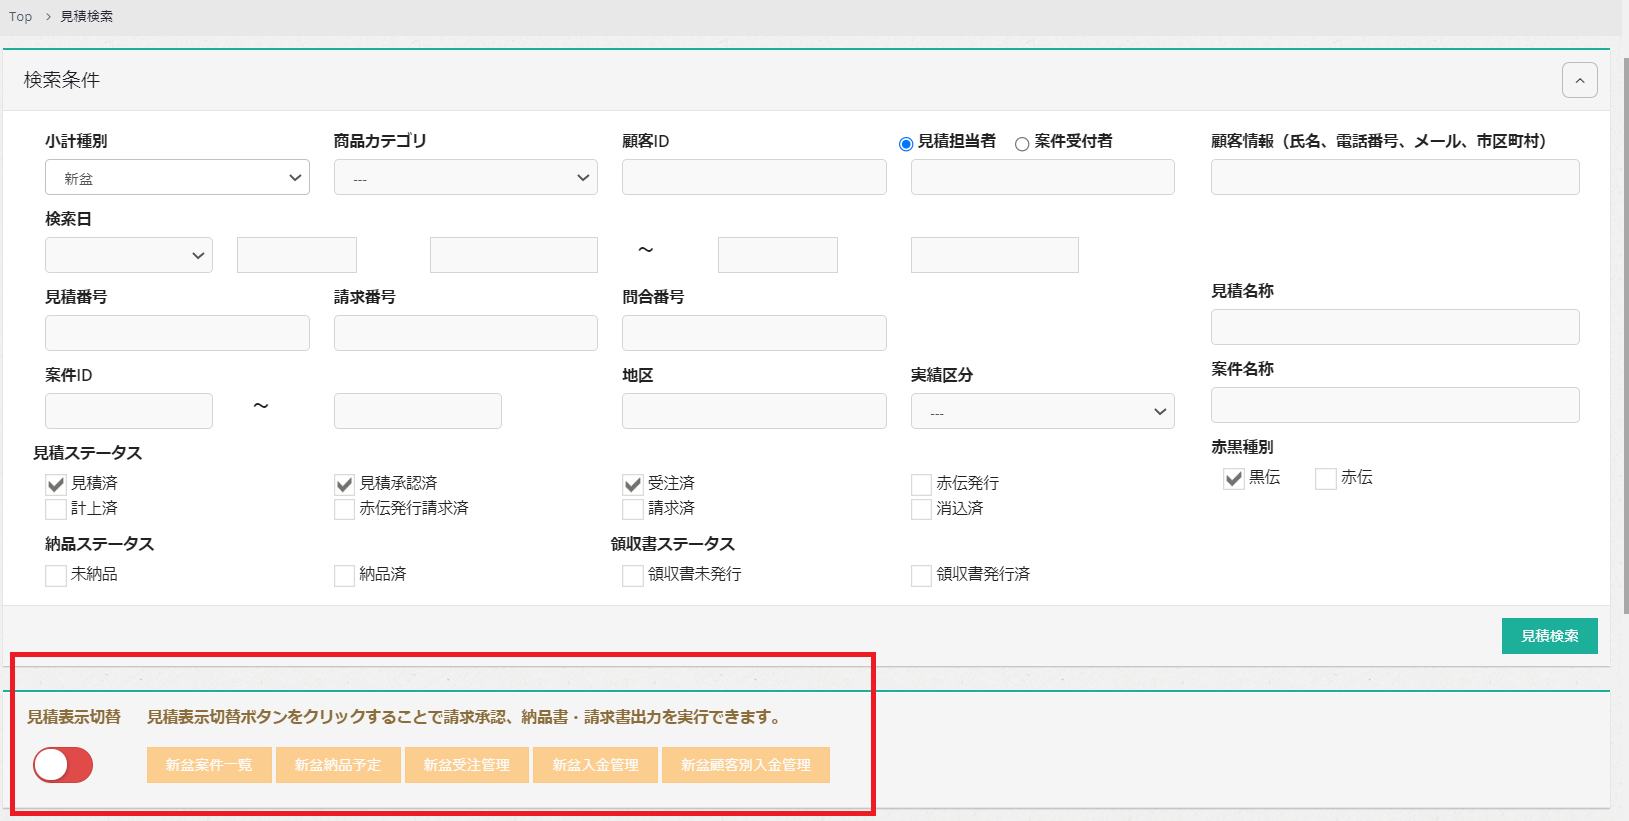
Task: Click the 新盆顧客別入金管理 button
Action: coord(745,765)
